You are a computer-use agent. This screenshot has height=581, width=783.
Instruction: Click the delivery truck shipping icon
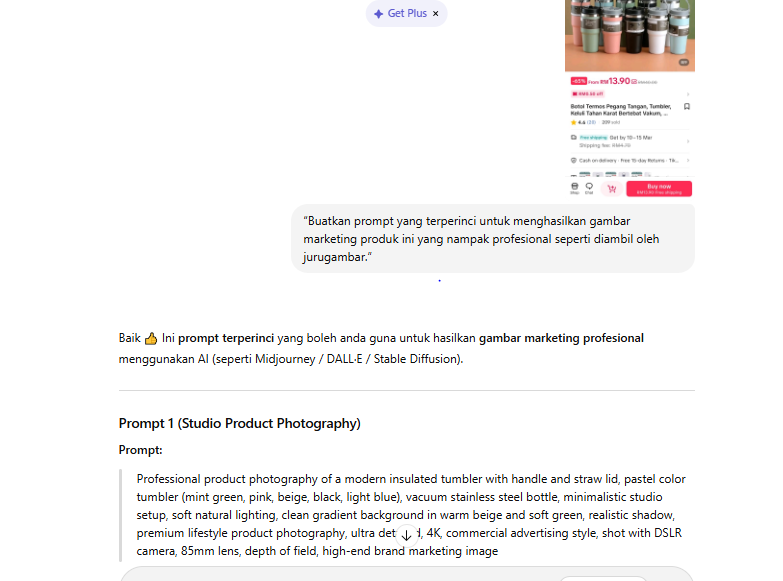(574, 137)
